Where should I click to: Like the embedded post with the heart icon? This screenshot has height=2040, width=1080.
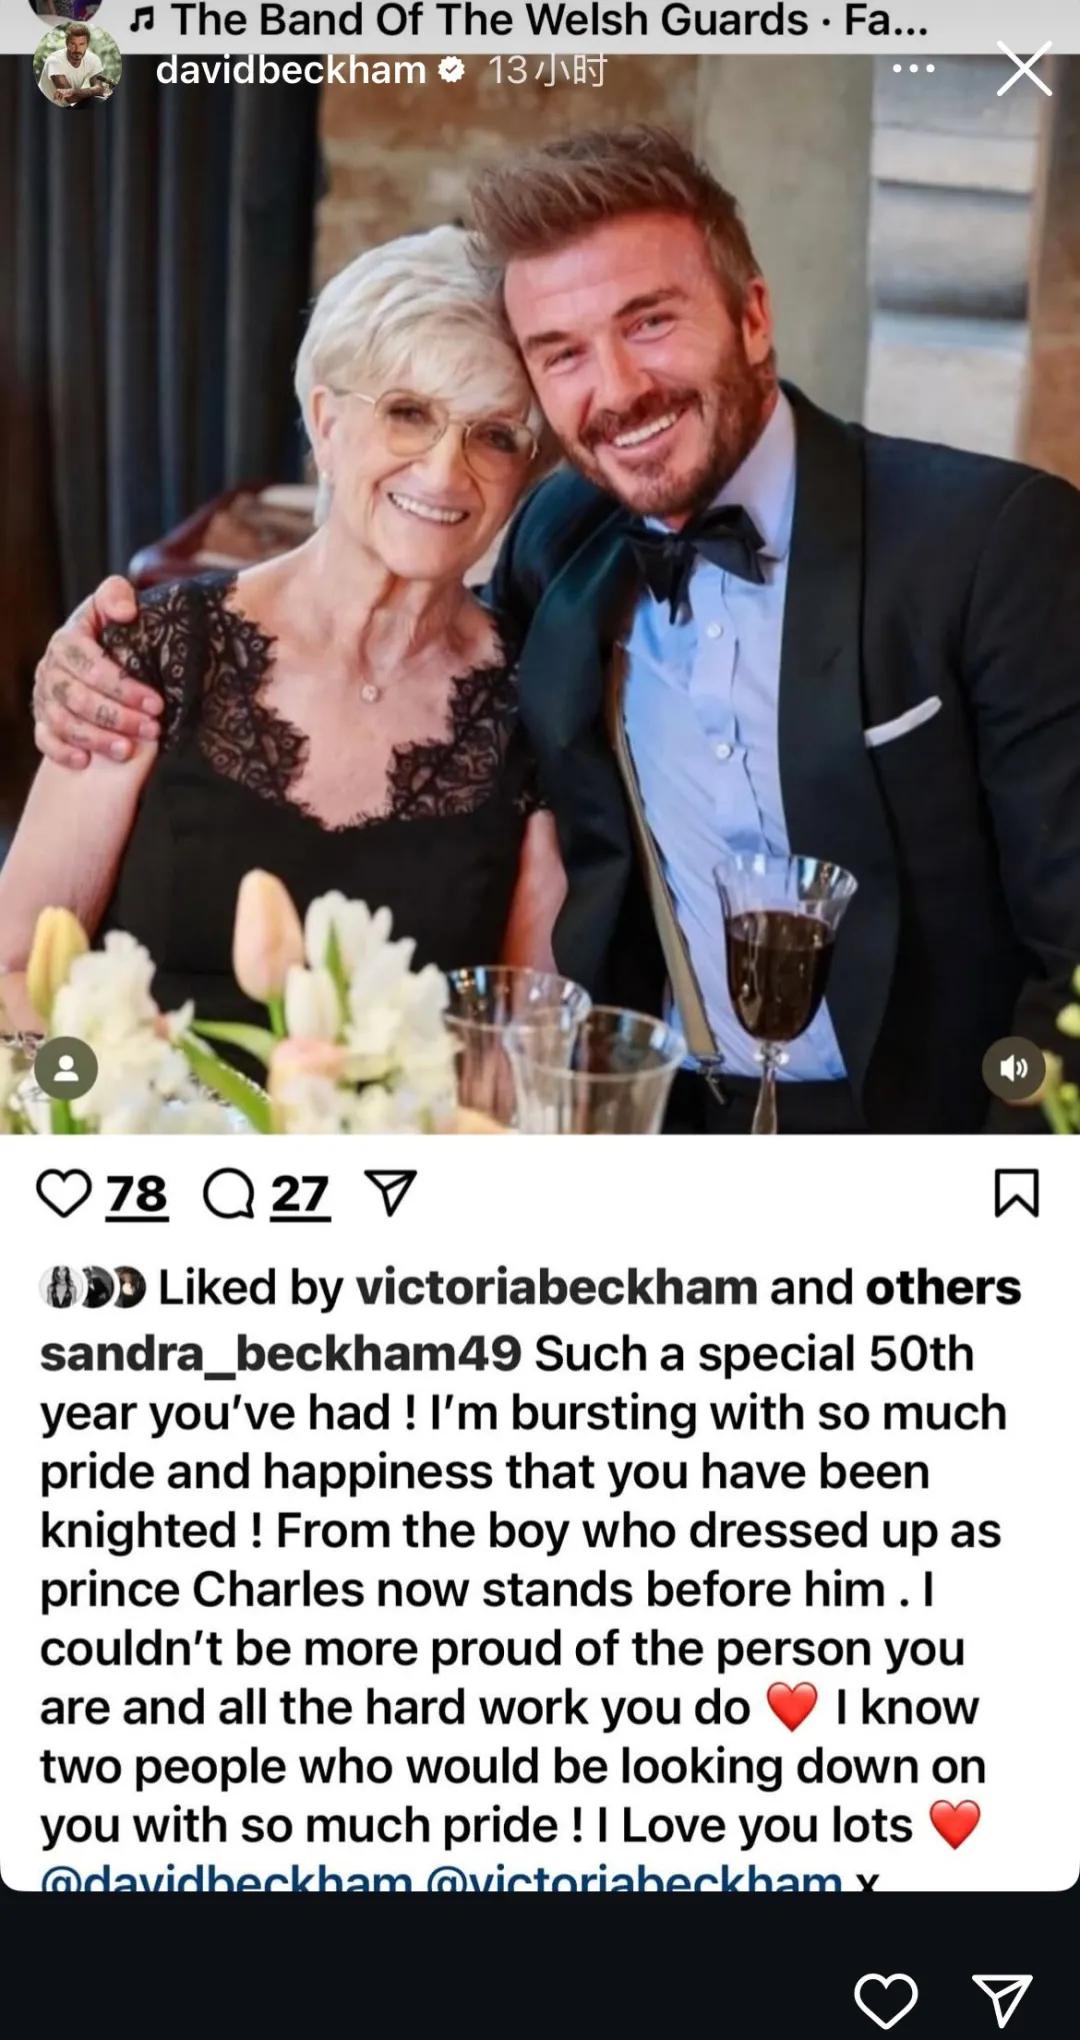[63, 1193]
